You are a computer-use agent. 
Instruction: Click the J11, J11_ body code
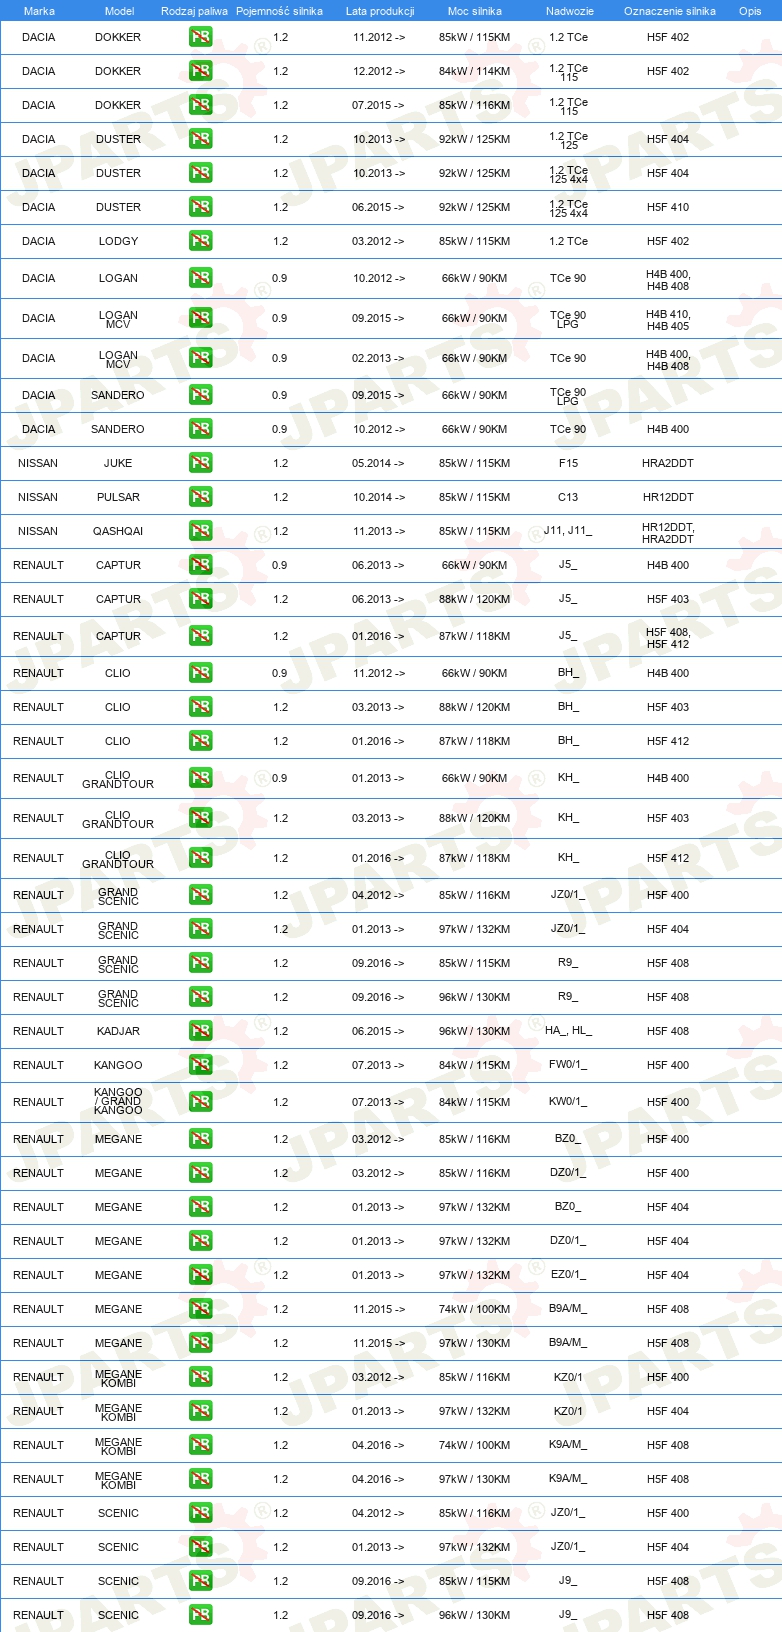tap(568, 531)
